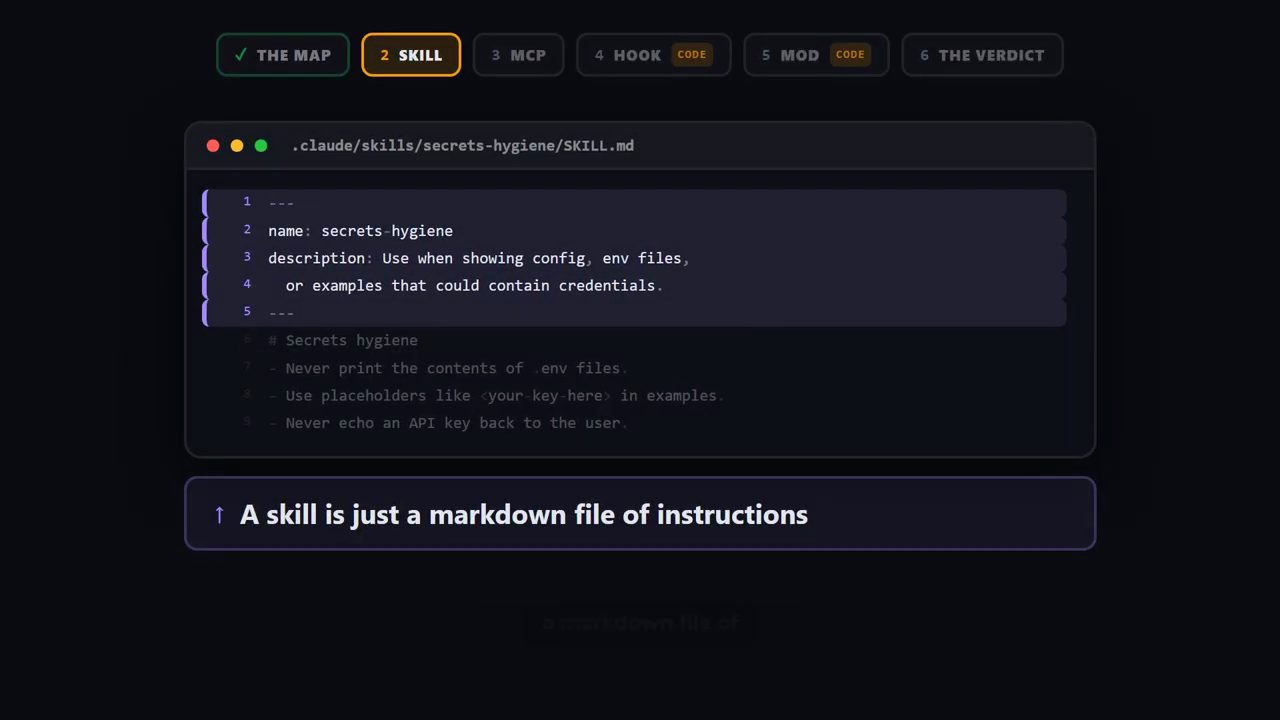Image resolution: width=1280 pixels, height=720 pixels.
Task: Click the 'description: Use when showing config' line
Action: point(634,258)
